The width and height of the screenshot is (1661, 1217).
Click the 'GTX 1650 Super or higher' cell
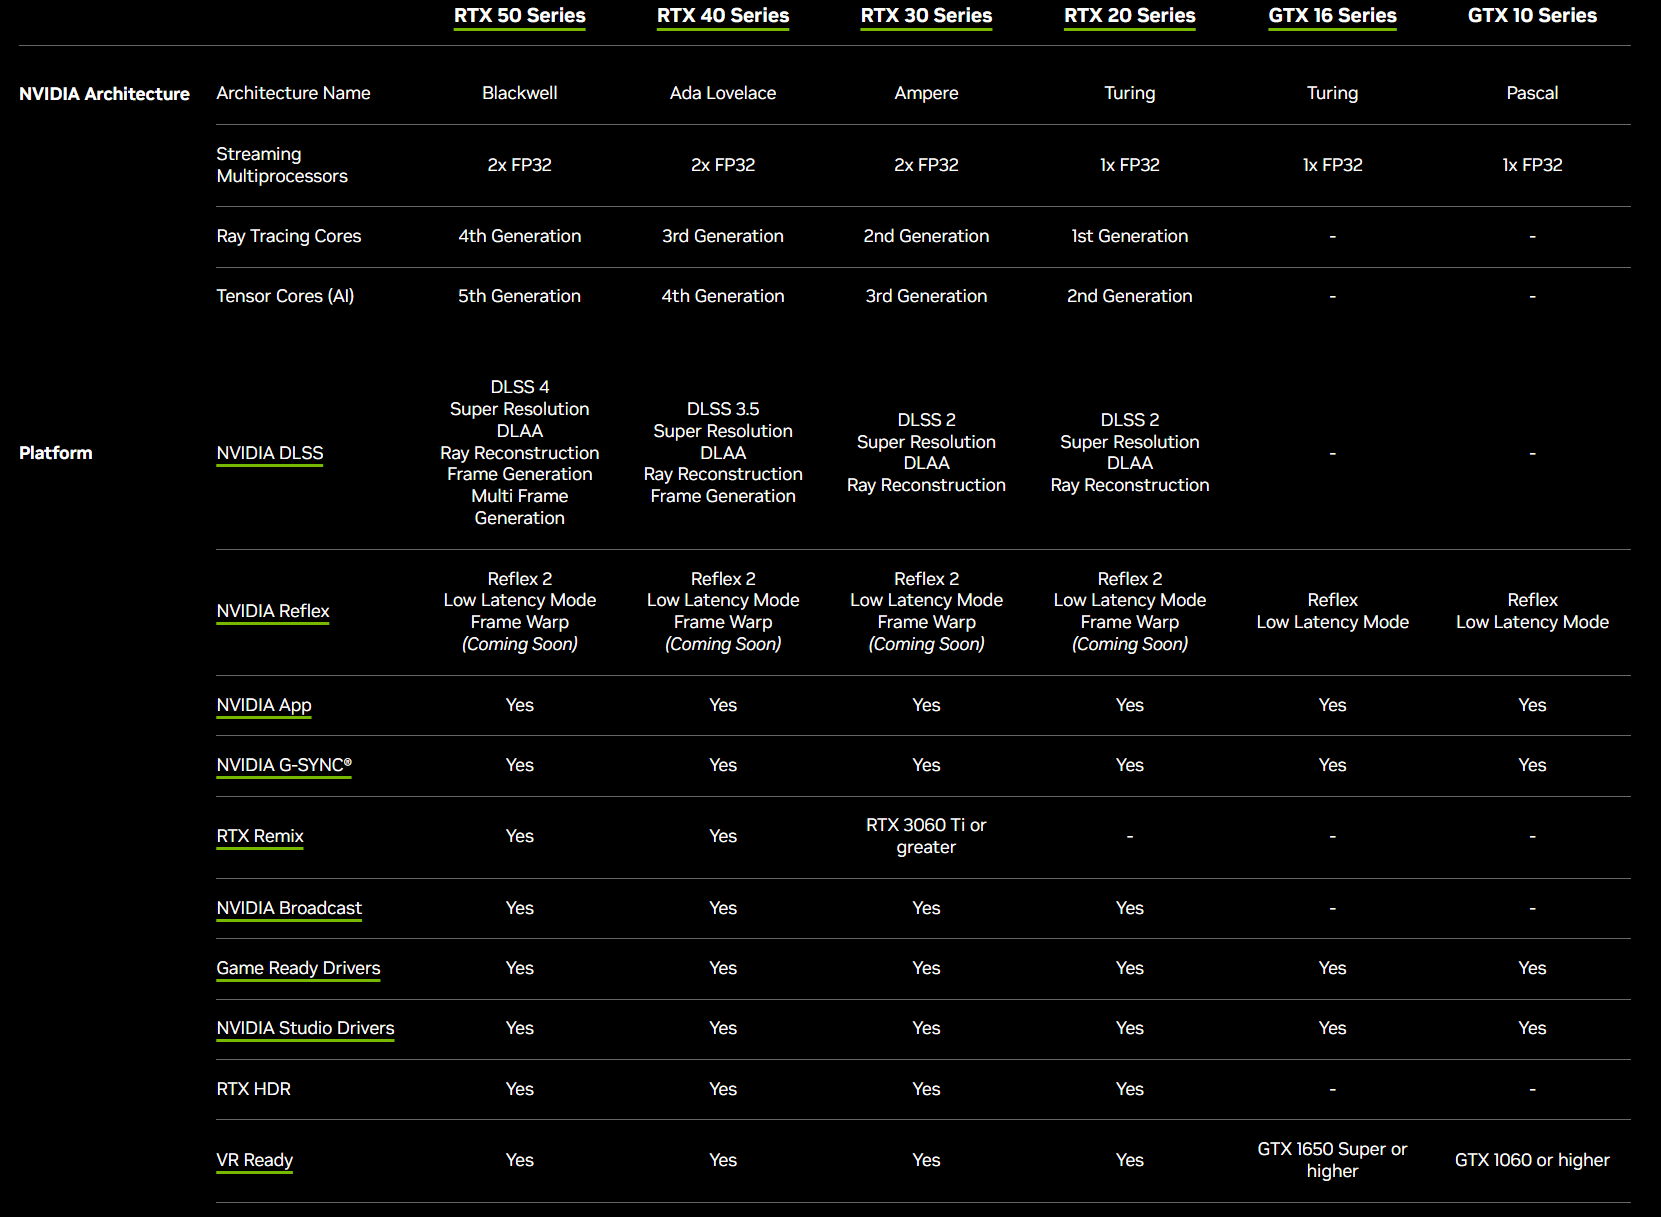point(1332,1160)
